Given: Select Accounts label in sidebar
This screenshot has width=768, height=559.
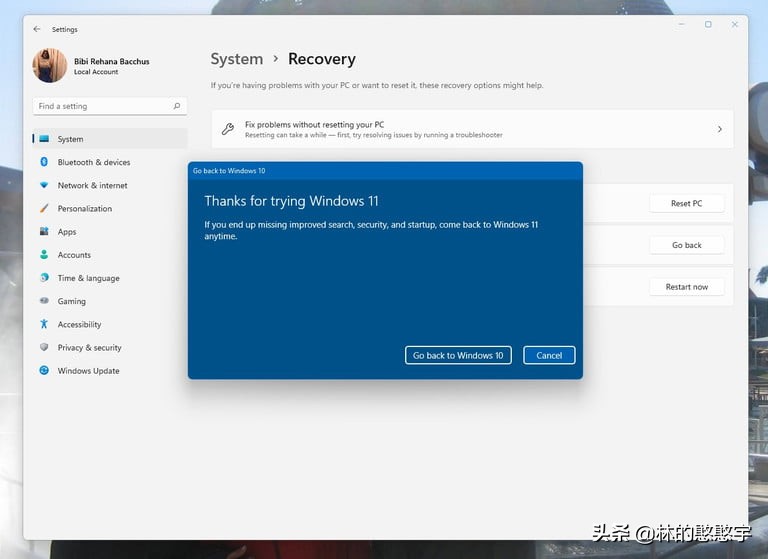Looking at the screenshot, I should coord(74,255).
